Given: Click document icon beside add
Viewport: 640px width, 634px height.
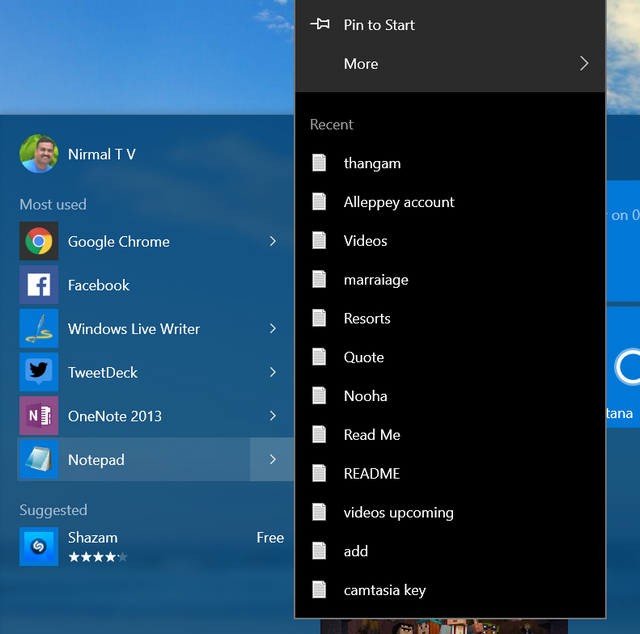Looking at the screenshot, I should (319, 550).
